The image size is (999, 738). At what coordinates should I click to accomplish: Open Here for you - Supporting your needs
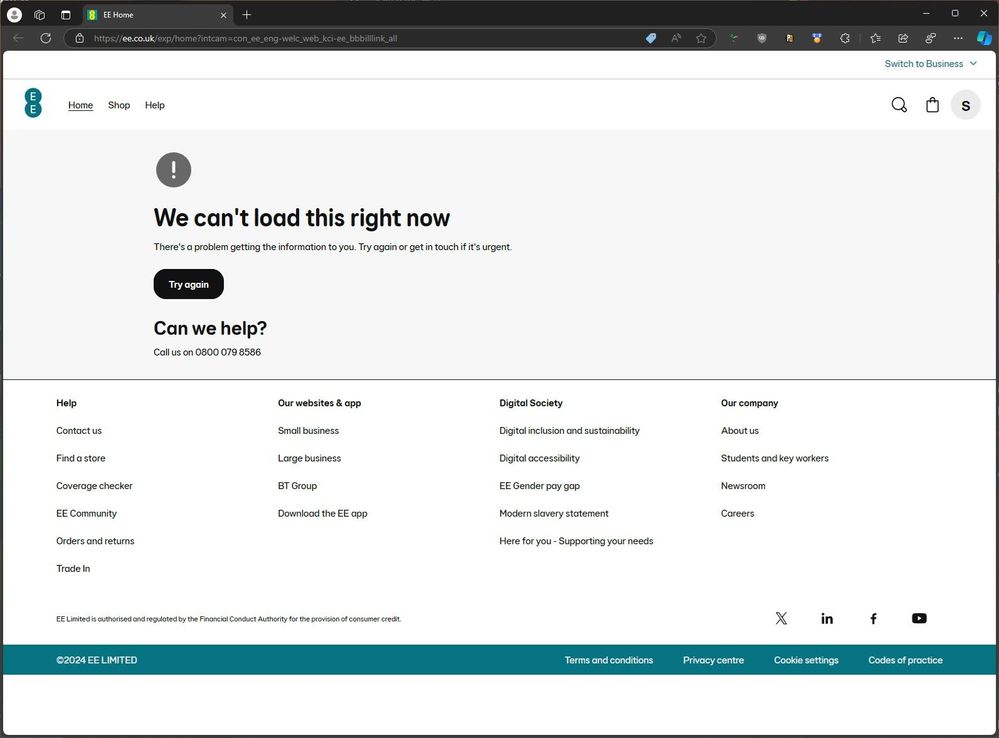tap(577, 541)
